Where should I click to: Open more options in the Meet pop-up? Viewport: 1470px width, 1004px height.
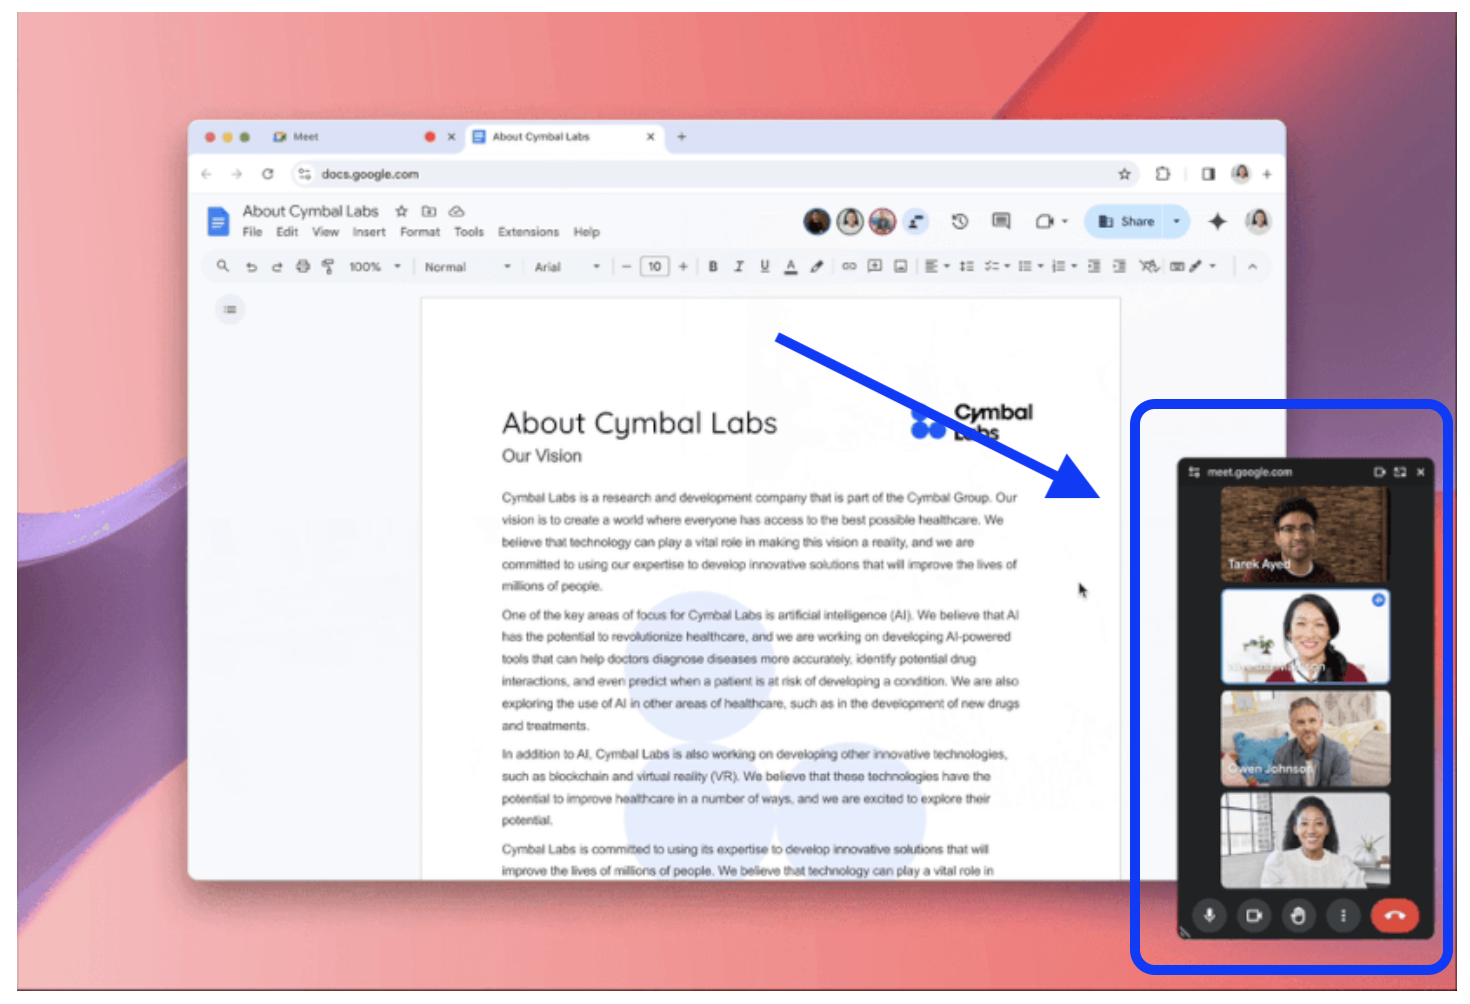pyautogui.click(x=1343, y=915)
